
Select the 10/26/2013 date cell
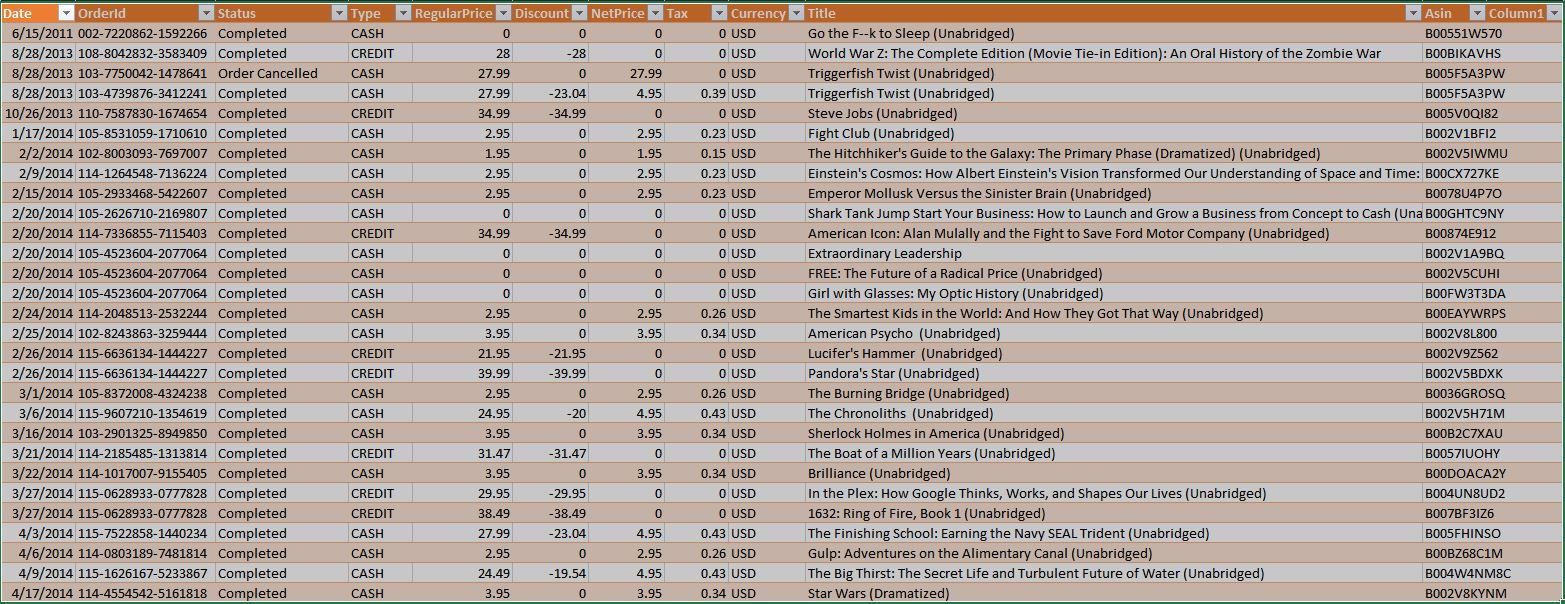coord(39,113)
